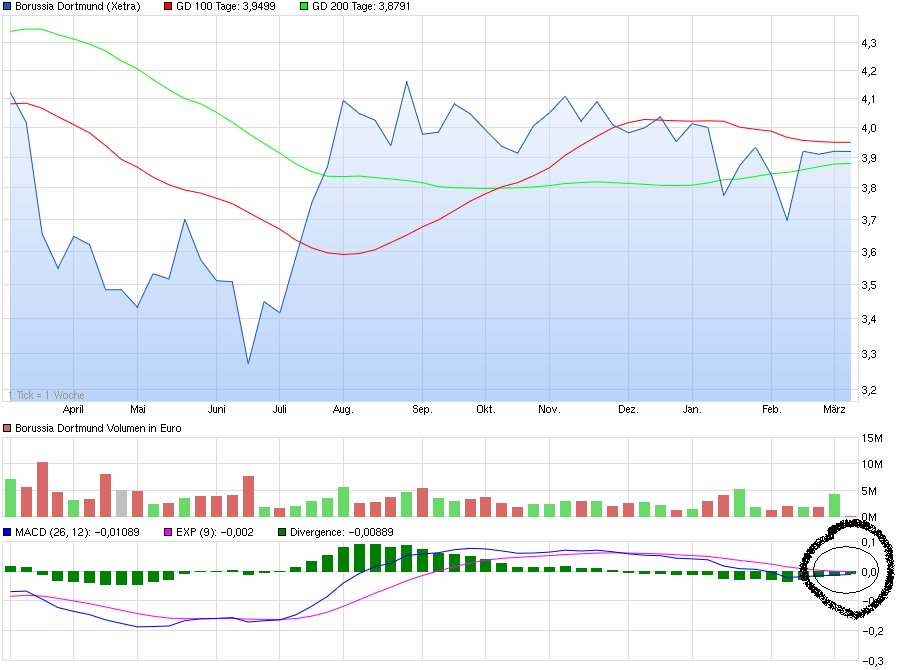Click the red GD 100 Tage swatch
The height and width of the screenshot is (670, 900).
168,6
